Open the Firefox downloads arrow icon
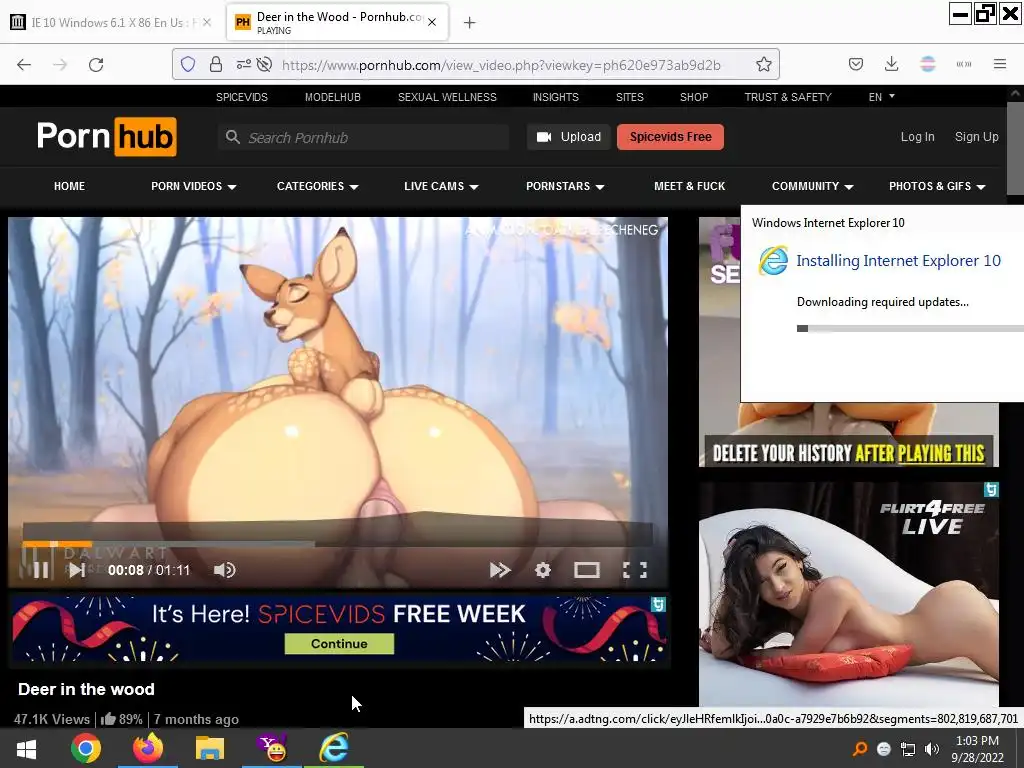This screenshot has height=768, width=1024. tap(891, 64)
